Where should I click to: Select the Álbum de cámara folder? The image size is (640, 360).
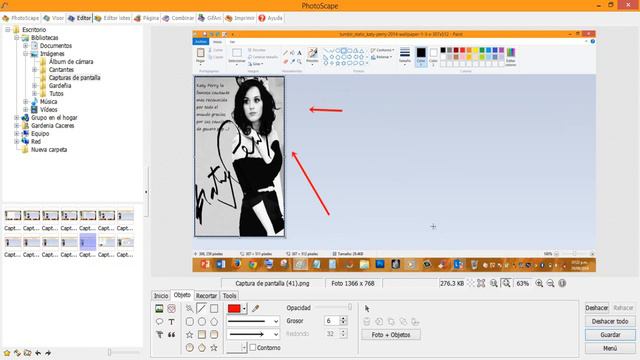pos(71,62)
